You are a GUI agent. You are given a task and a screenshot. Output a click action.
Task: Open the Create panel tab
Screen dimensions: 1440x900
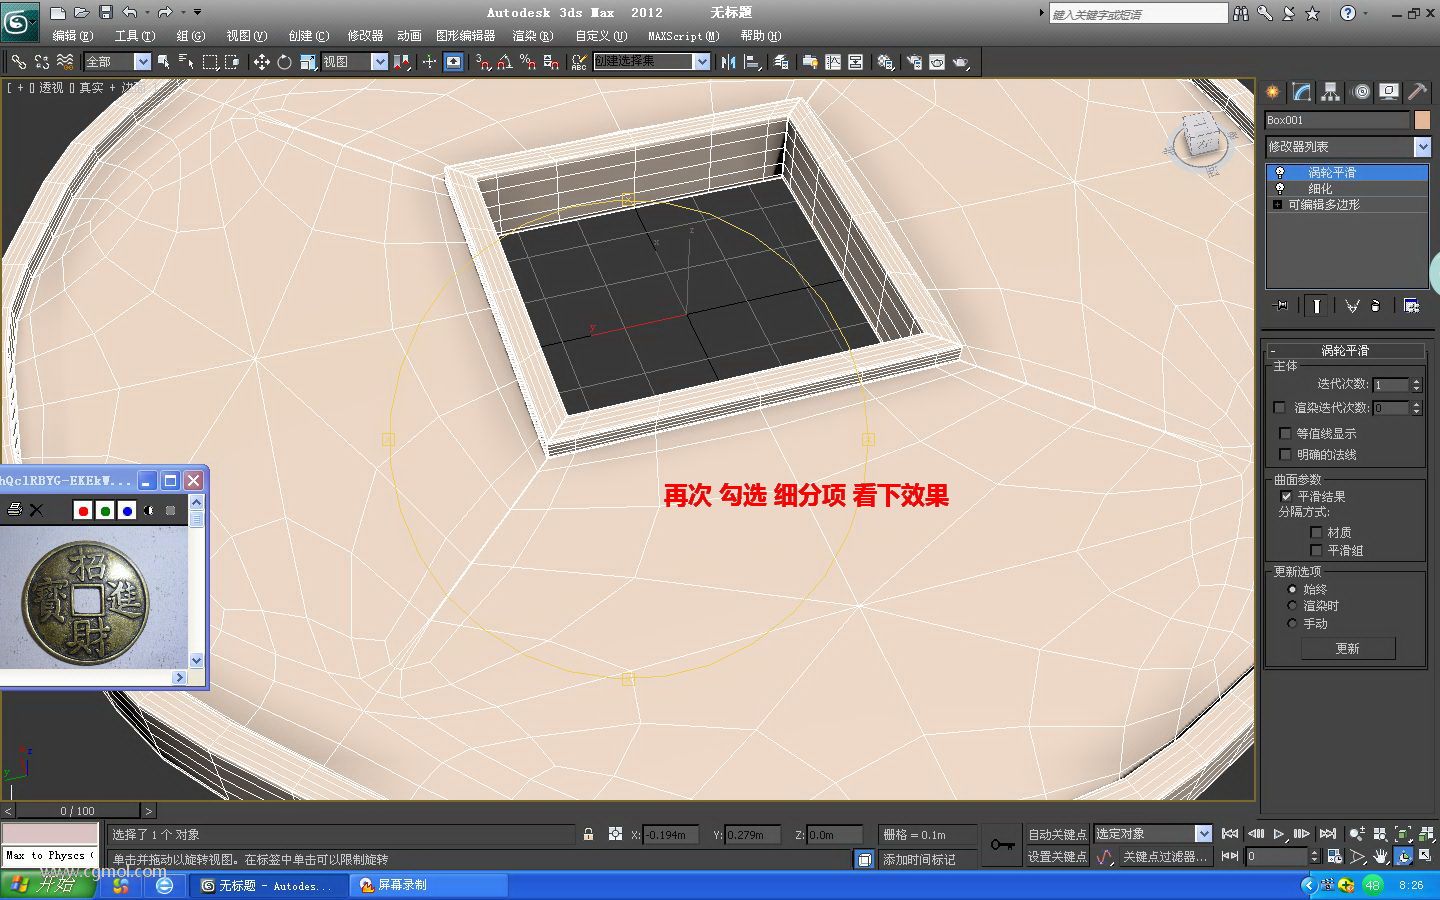(x=1273, y=92)
